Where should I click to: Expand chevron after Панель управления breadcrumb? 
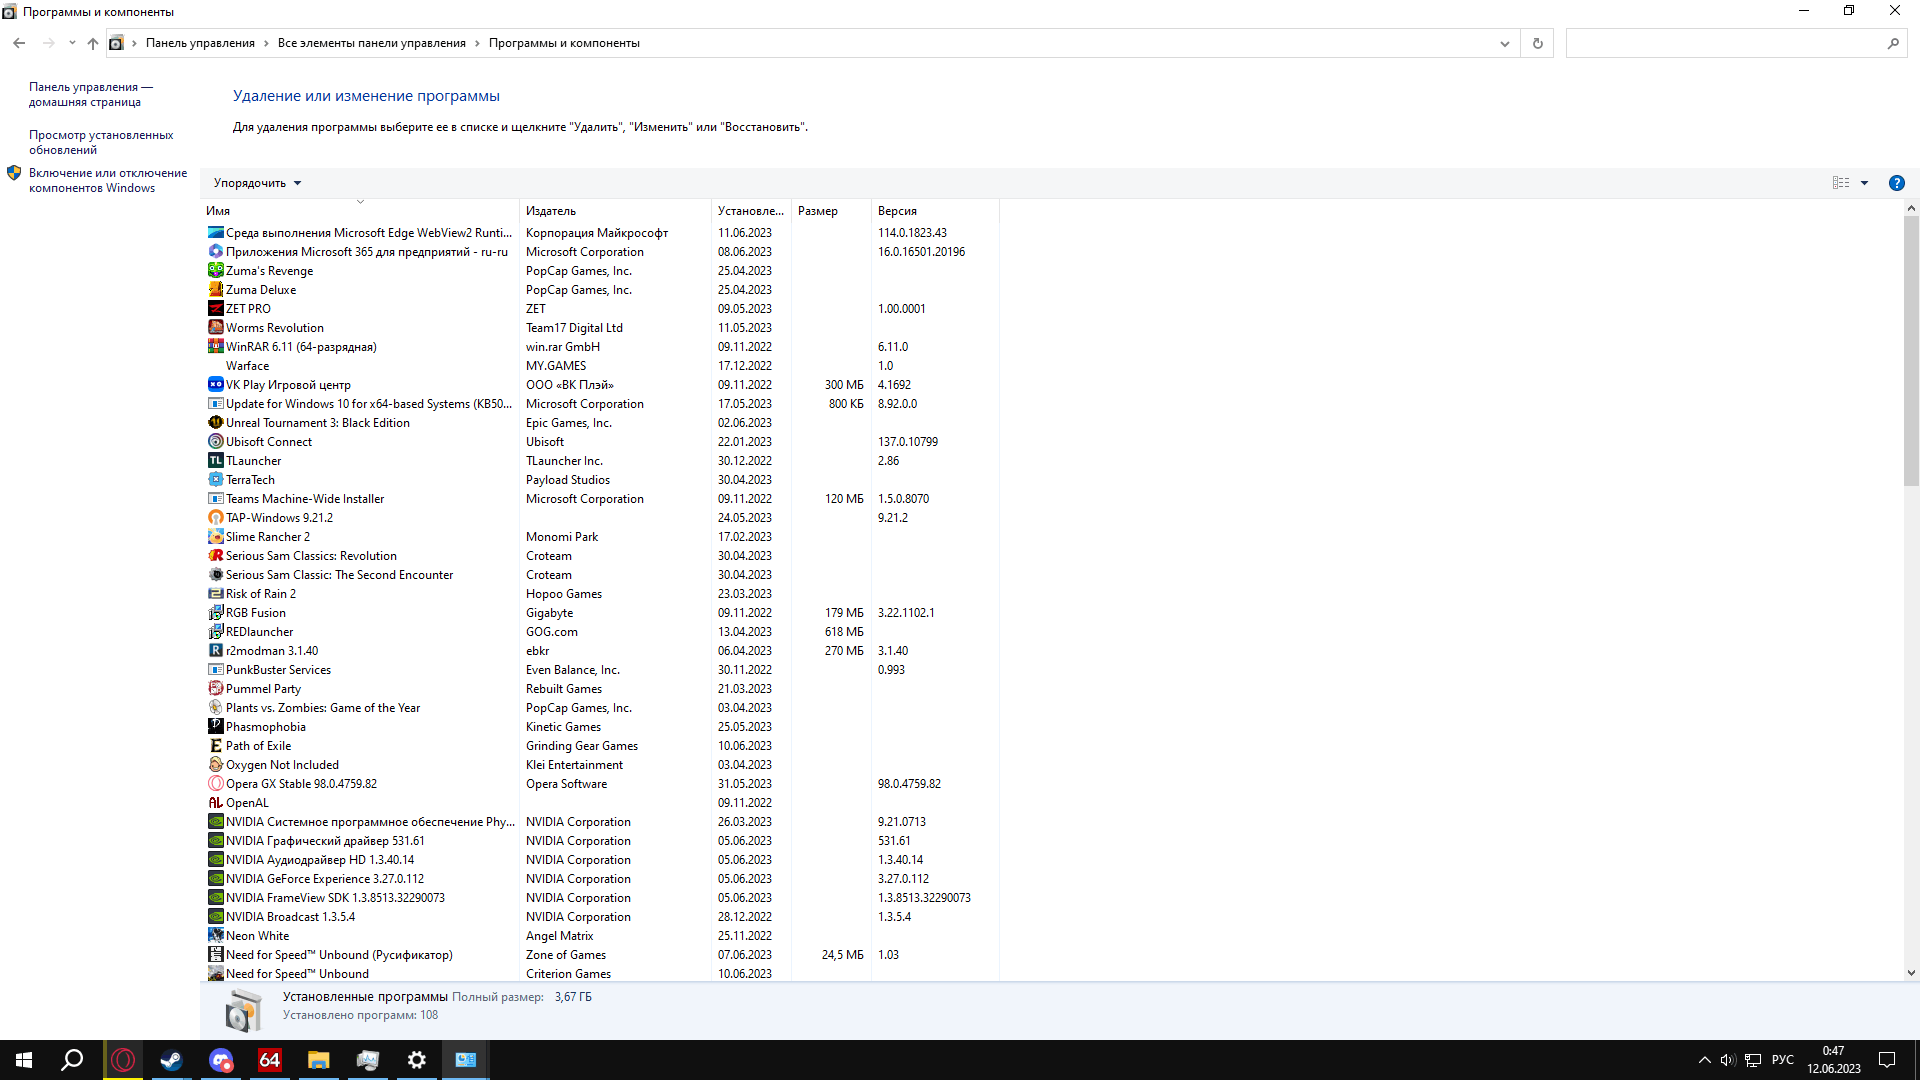266,43
